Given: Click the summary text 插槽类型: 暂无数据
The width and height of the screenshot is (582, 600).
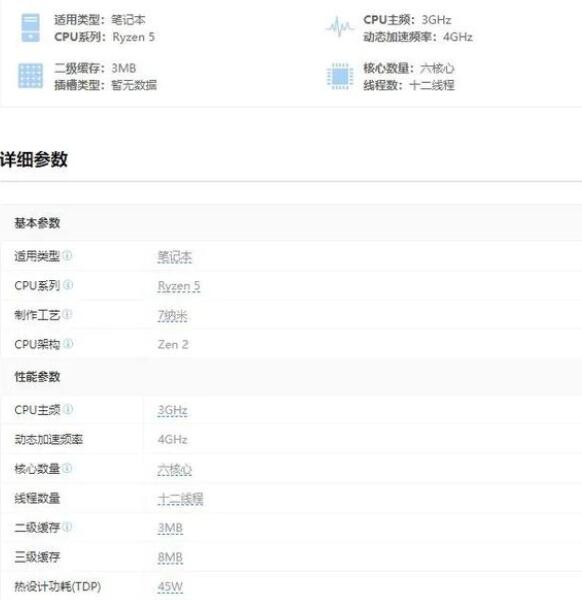Looking at the screenshot, I should pyautogui.click(x=105, y=85).
